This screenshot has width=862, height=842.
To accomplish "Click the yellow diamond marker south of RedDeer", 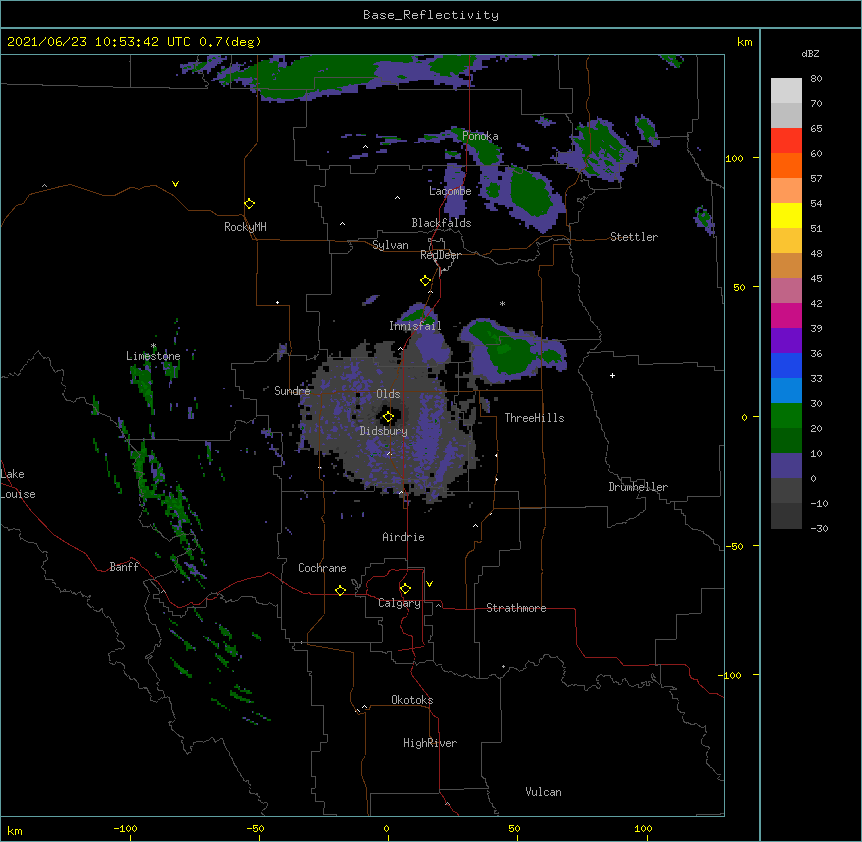I will tap(426, 281).
